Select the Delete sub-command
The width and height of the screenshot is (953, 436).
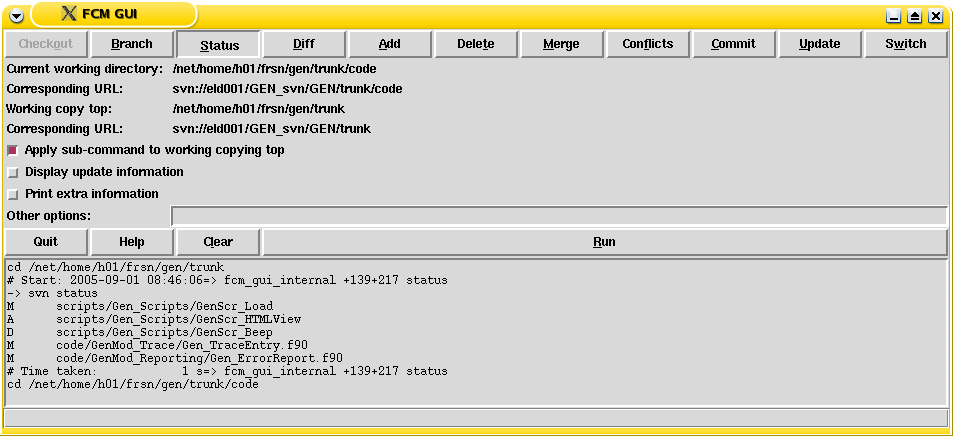point(476,44)
